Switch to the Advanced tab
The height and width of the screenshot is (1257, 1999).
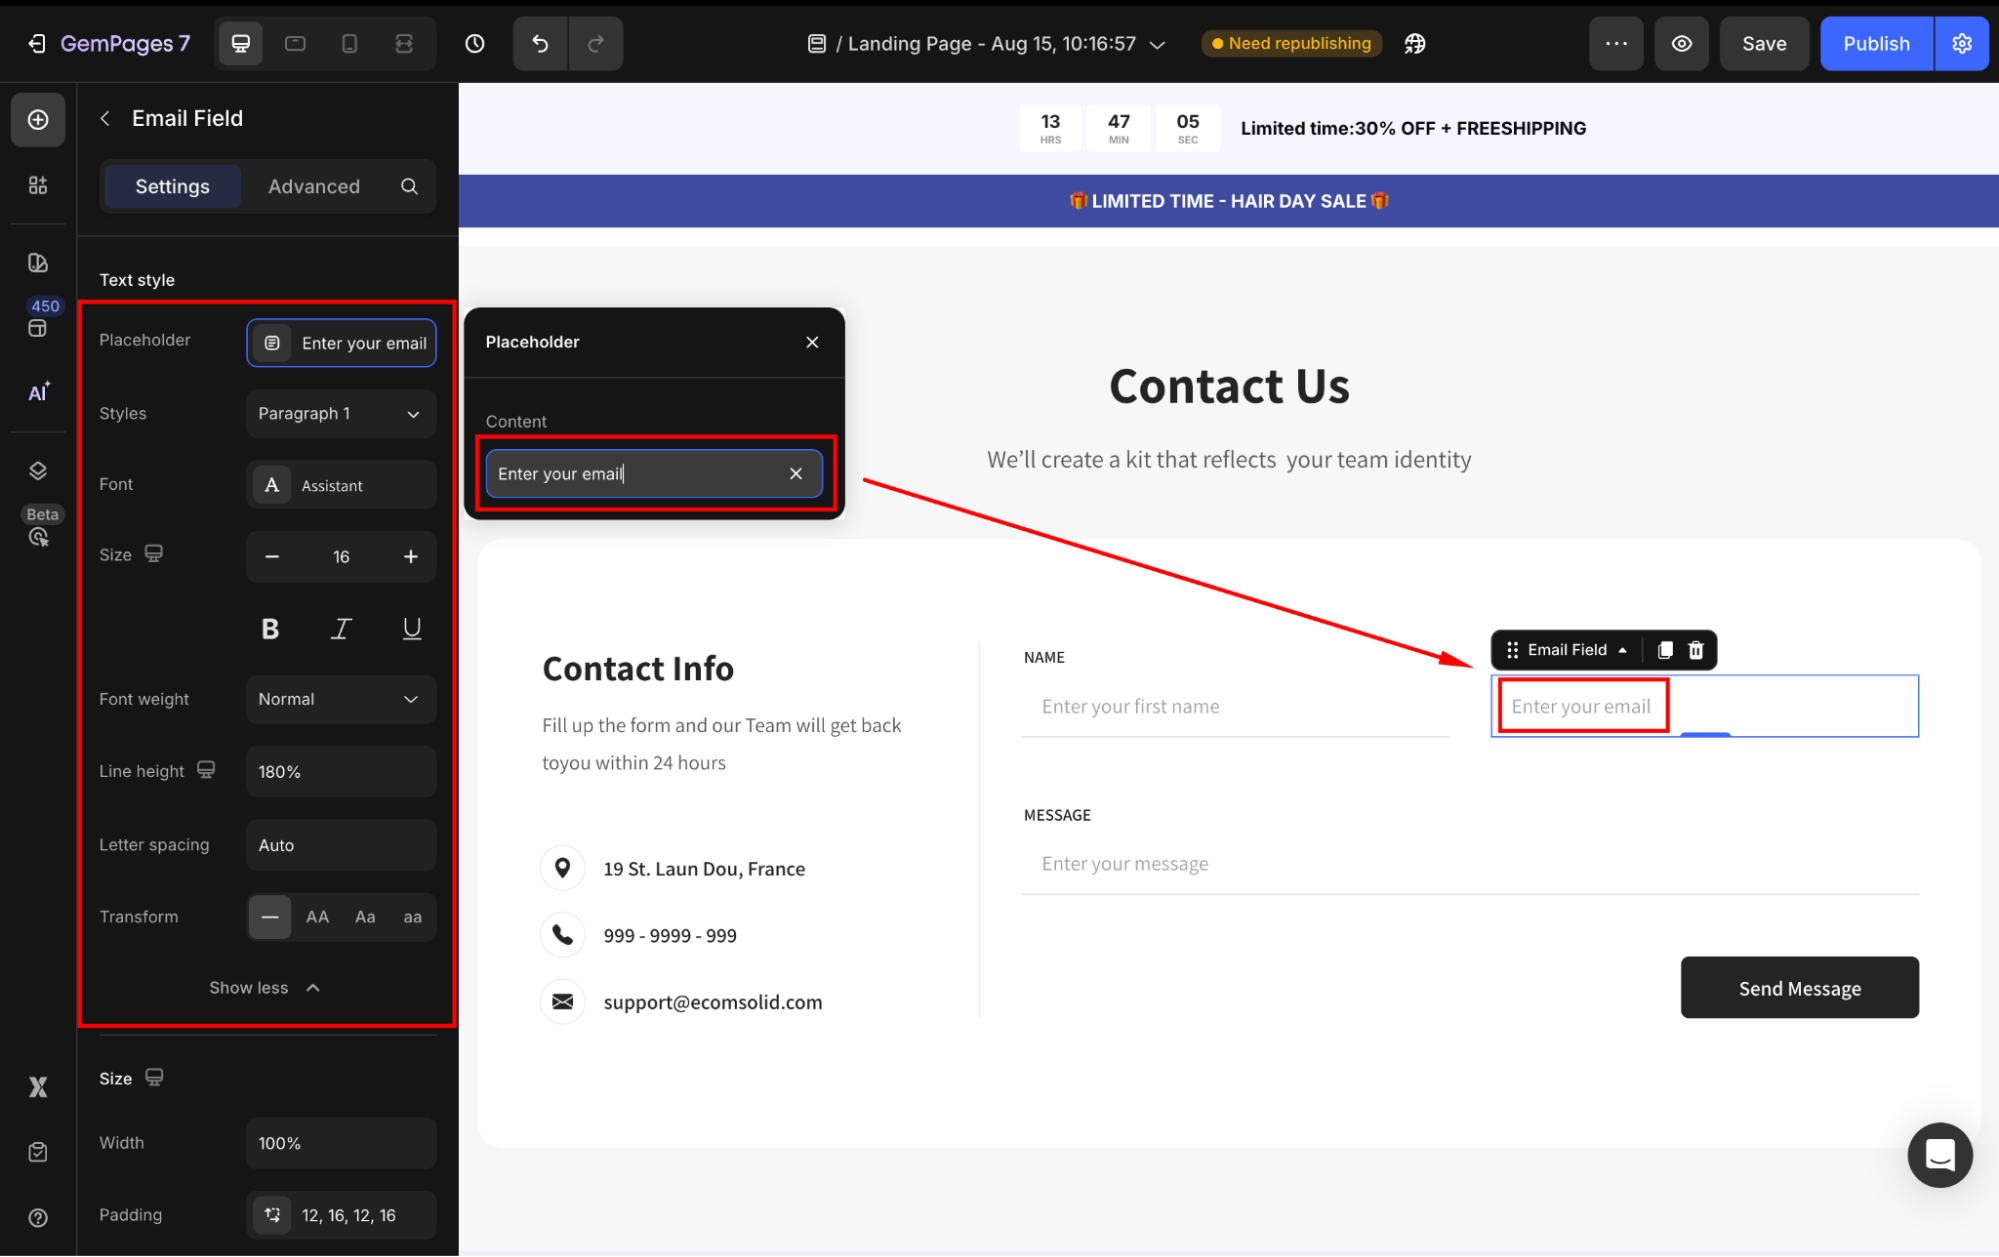[x=313, y=187]
